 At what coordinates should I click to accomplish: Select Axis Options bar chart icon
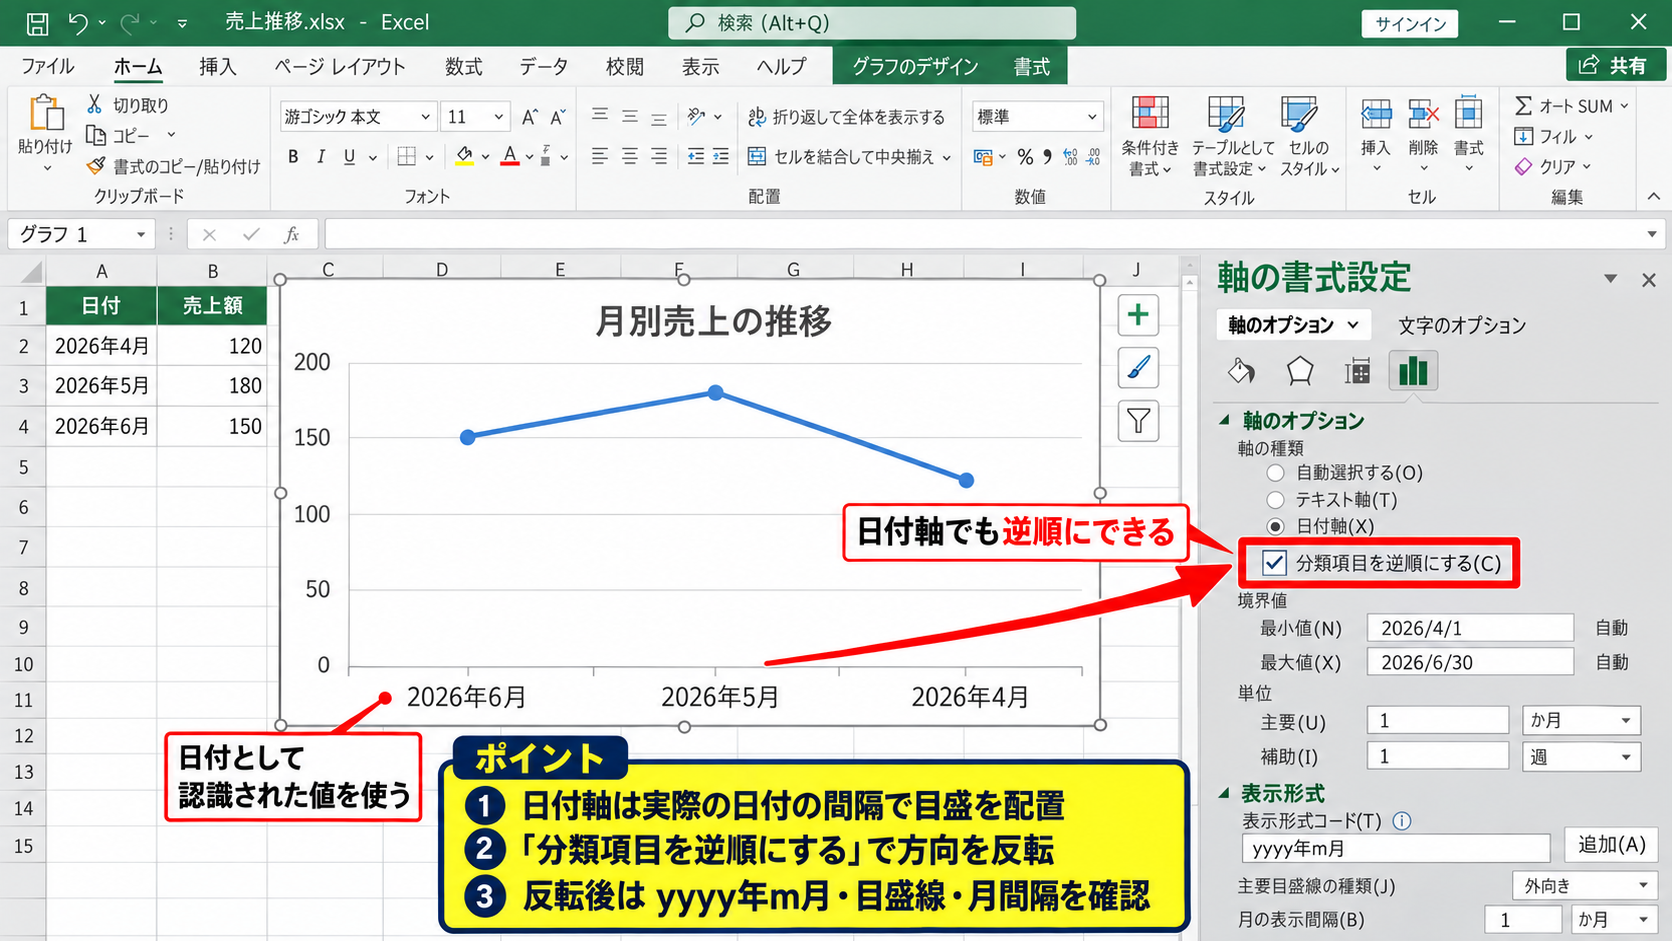click(1413, 371)
